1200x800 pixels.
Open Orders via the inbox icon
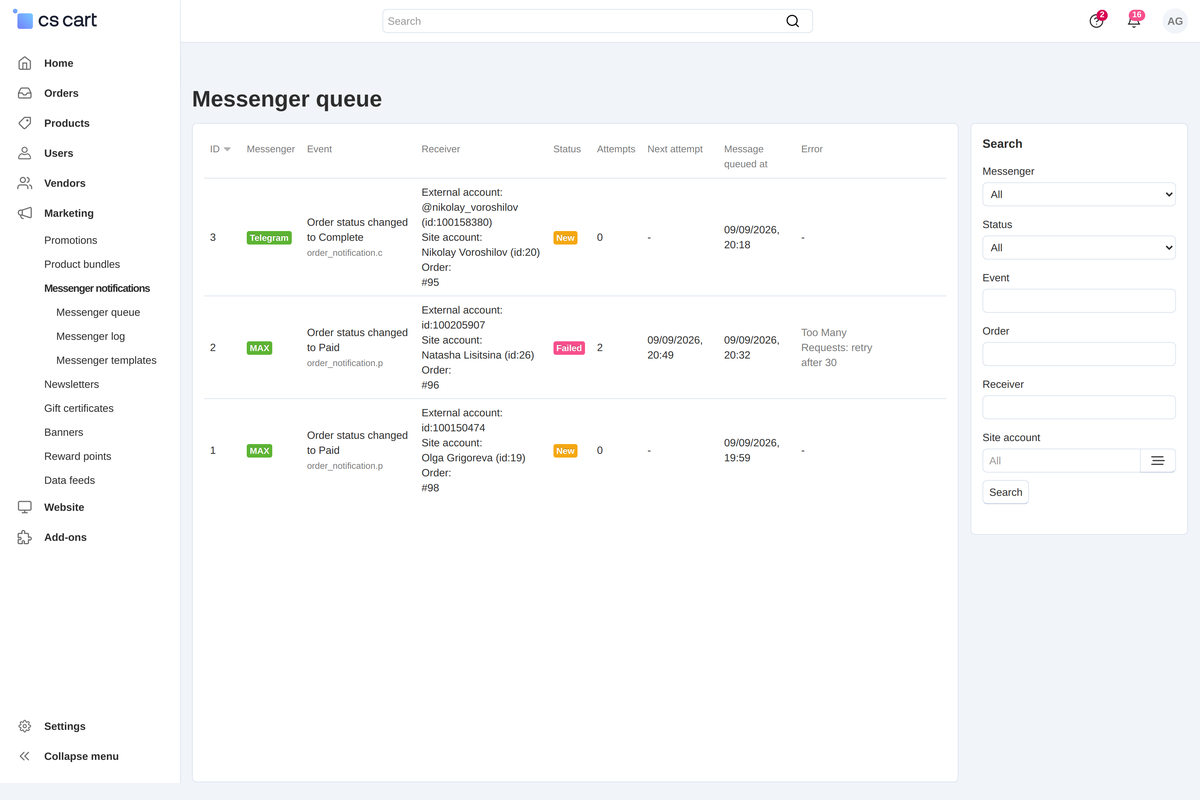click(x=25, y=93)
